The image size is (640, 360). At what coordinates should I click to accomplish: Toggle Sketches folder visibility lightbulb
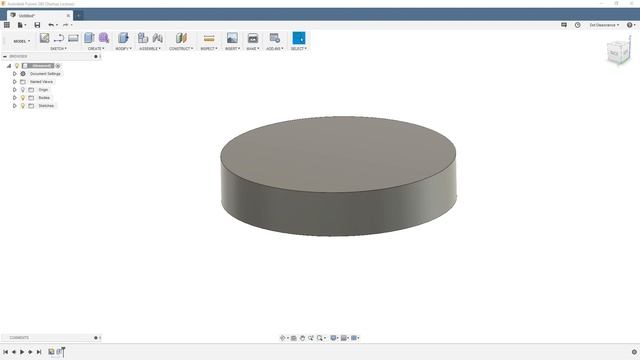pos(23,106)
